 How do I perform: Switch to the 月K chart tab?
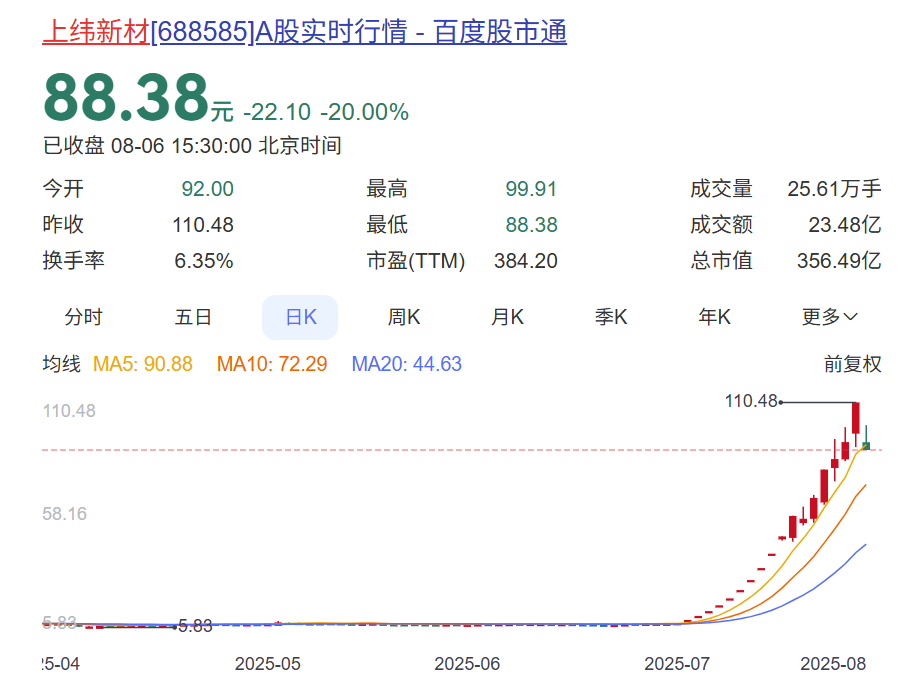tap(507, 317)
